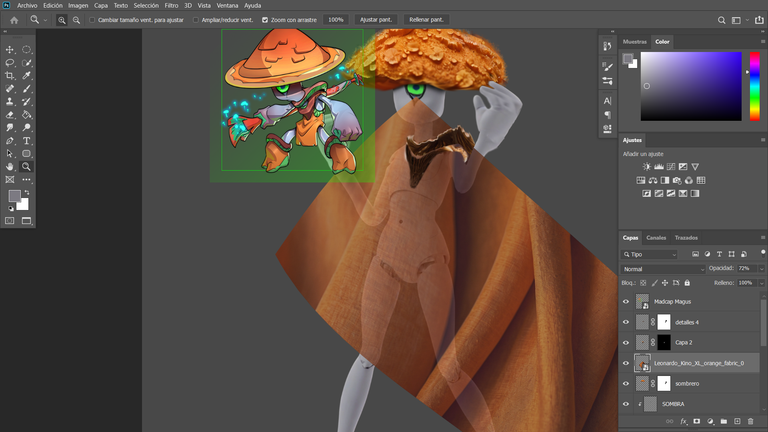Image resolution: width=768 pixels, height=432 pixels.
Task: Create a new layer
Action: click(737, 421)
